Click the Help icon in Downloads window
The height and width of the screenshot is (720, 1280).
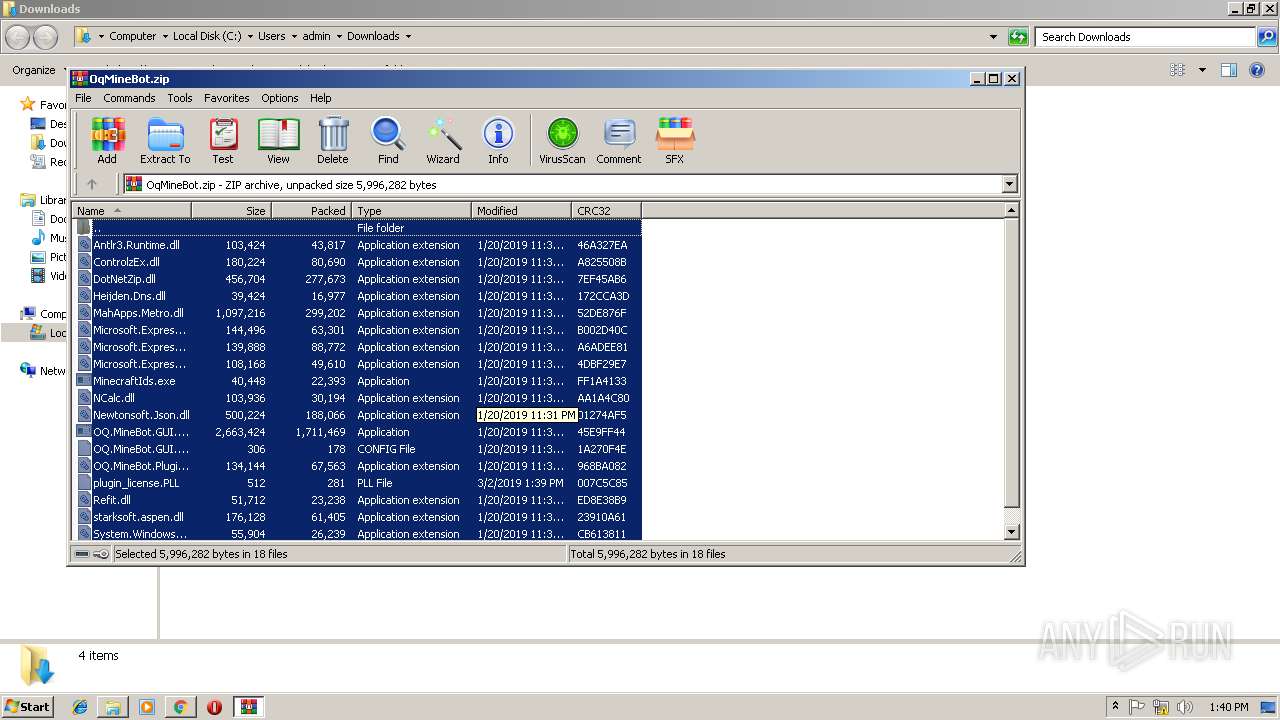[x=1257, y=70]
